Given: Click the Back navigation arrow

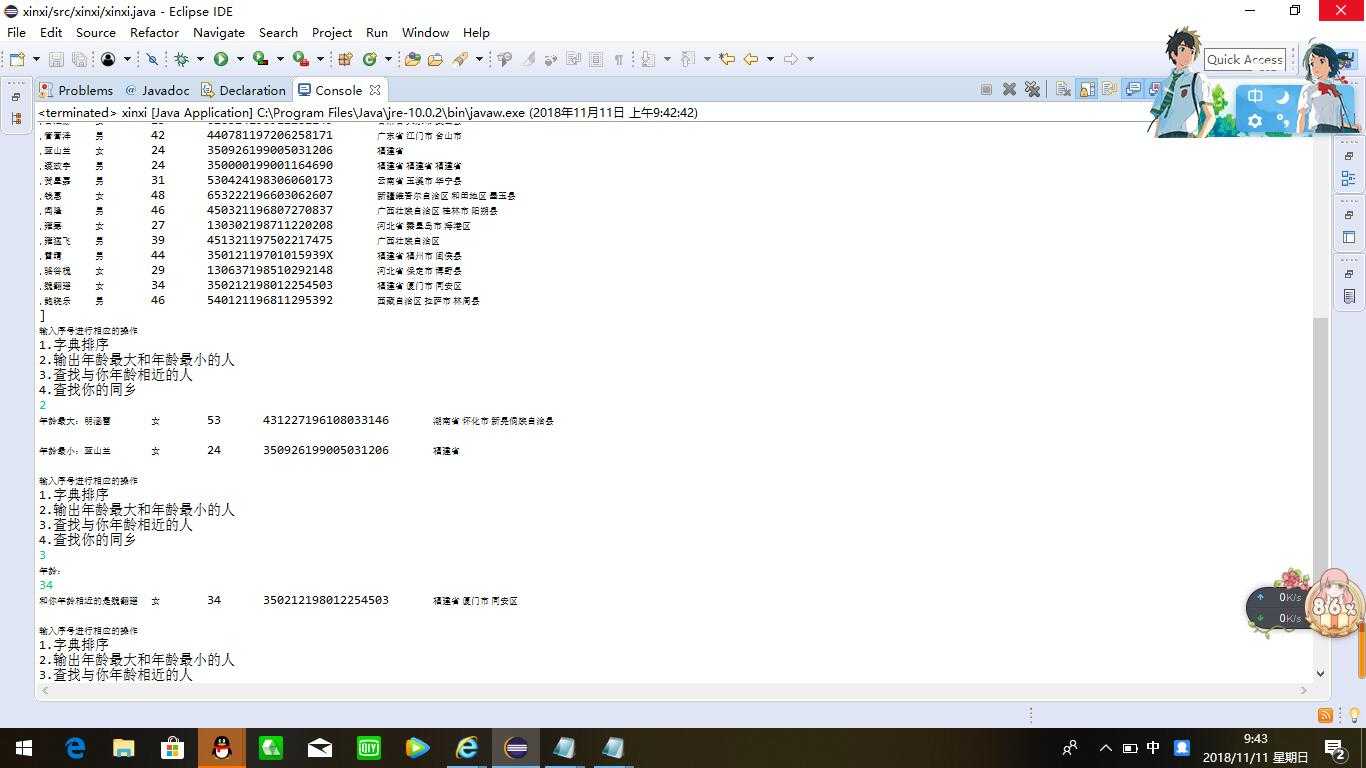Looking at the screenshot, I should tap(750, 59).
